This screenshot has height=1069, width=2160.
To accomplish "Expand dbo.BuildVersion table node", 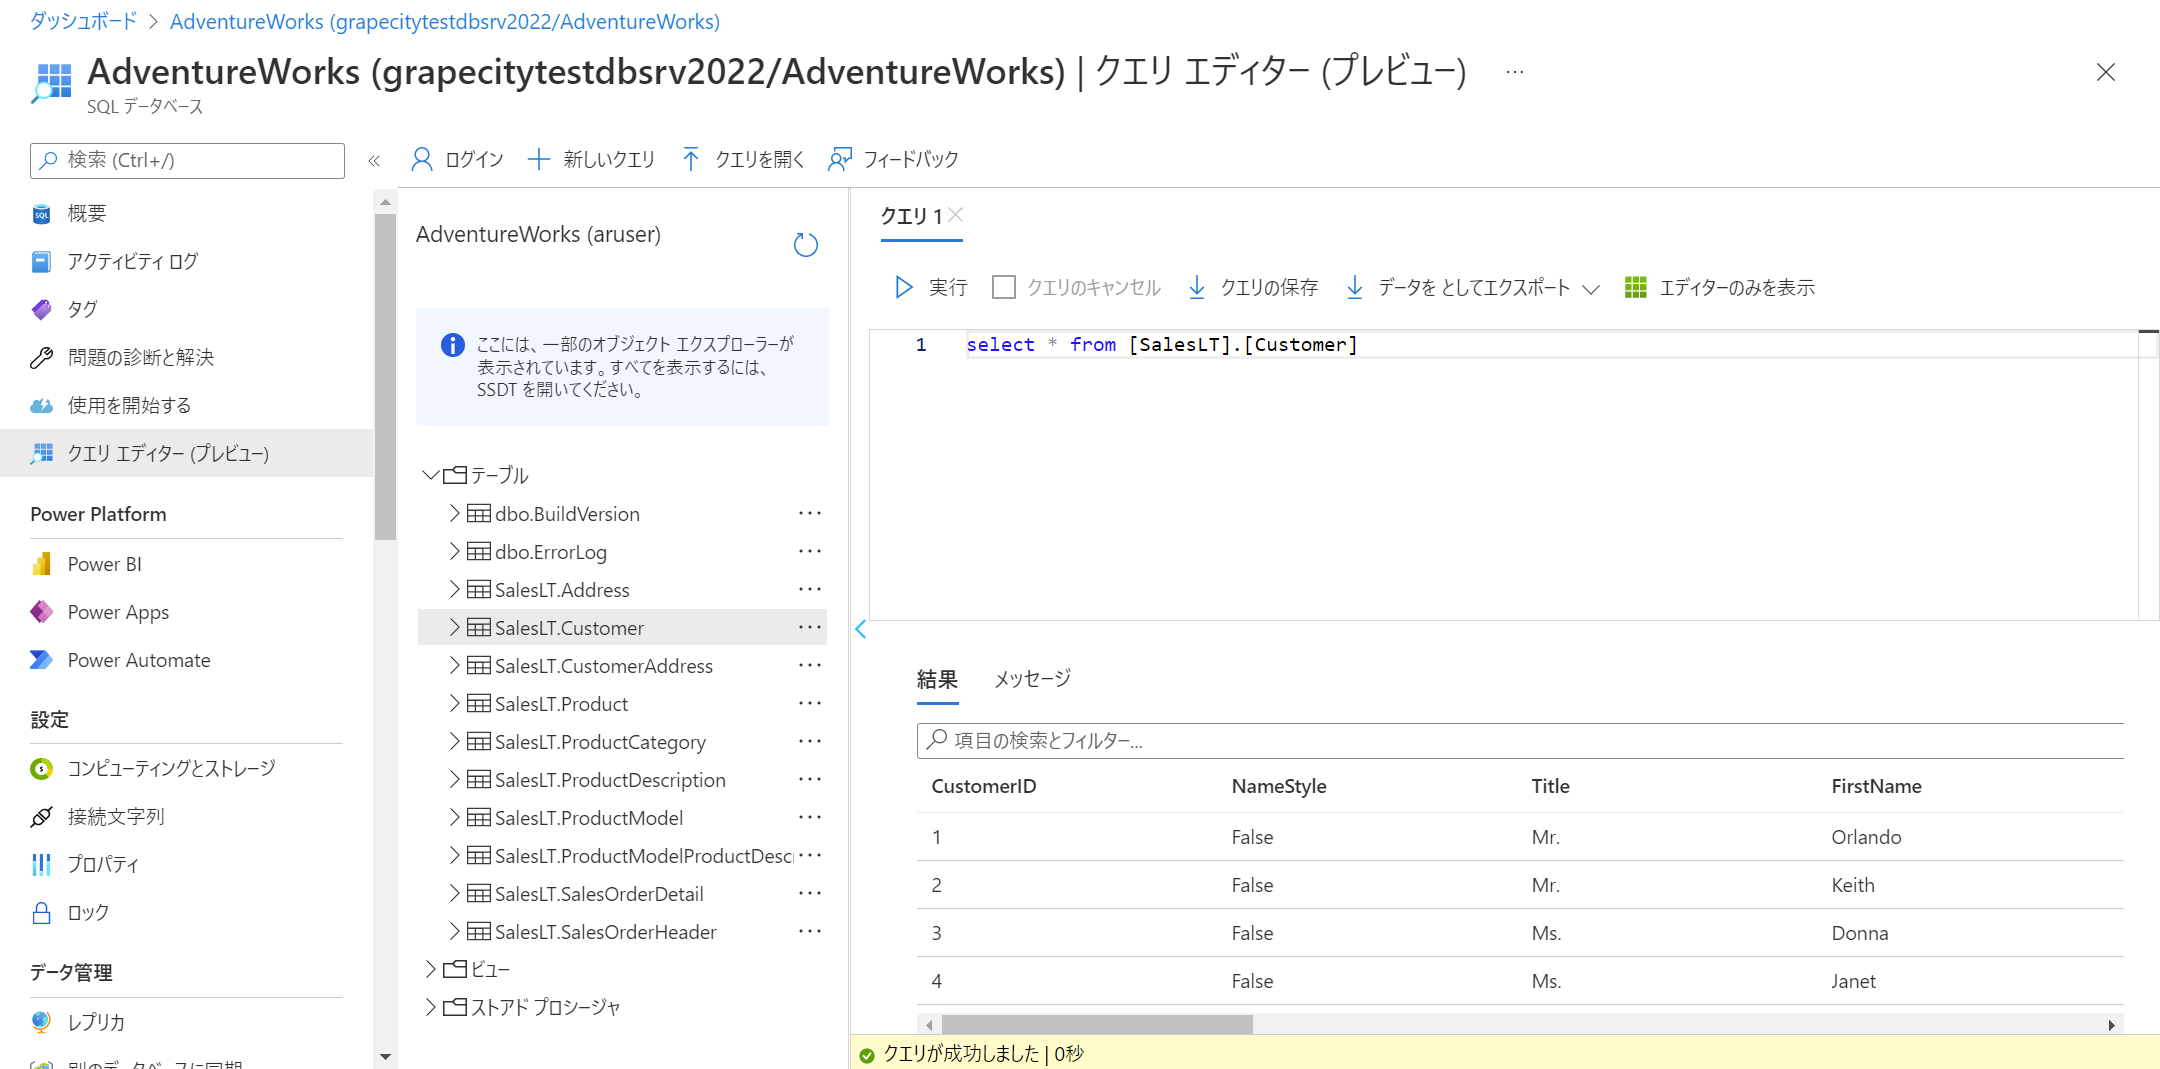I will [x=454, y=513].
